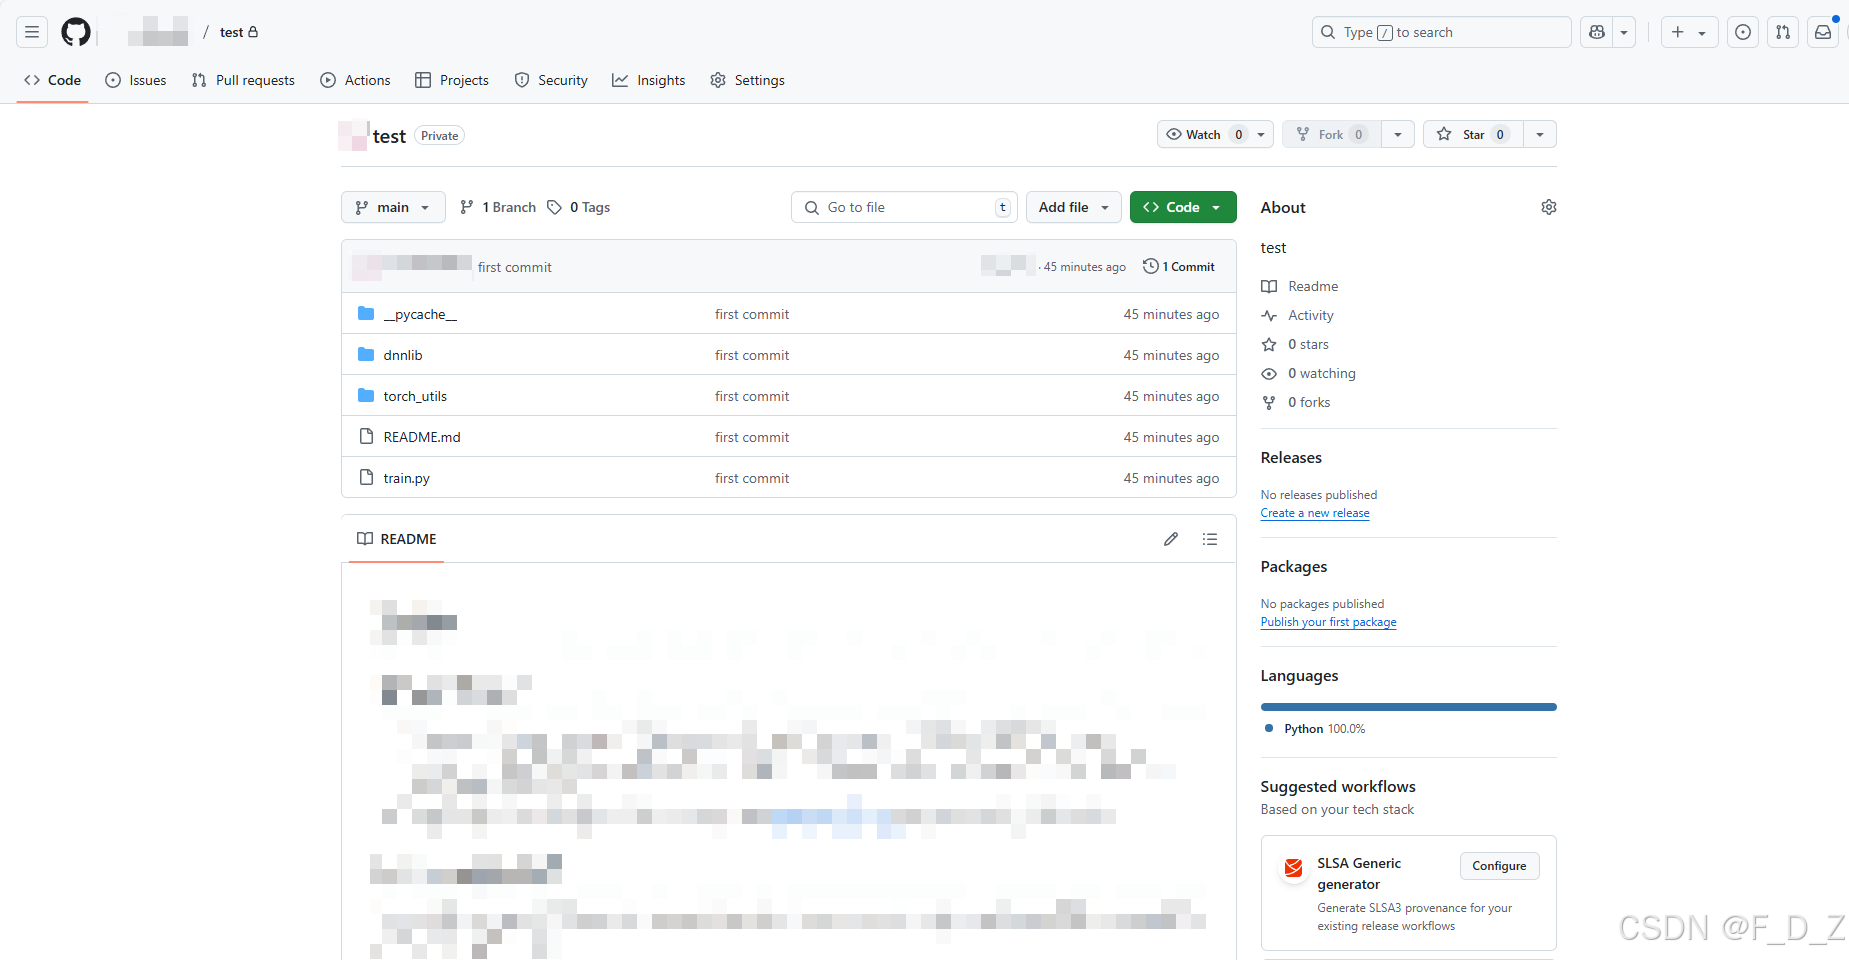Screen dimensions: 1849x960
Task: Click the __pycache__ folder icon
Action: (x=366, y=314)
